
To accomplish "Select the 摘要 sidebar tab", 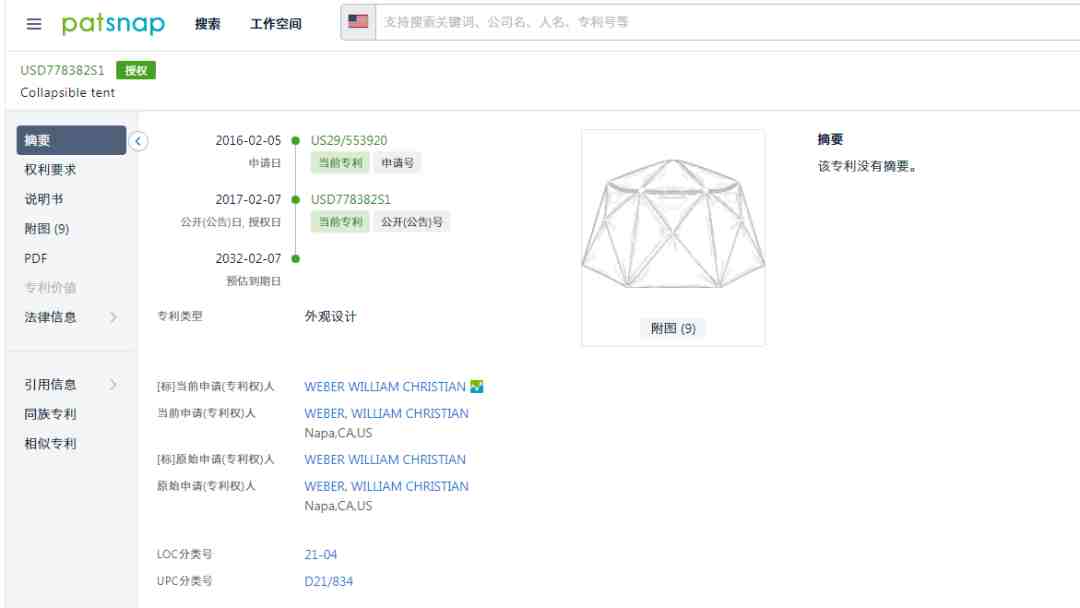I will [71, 140].
